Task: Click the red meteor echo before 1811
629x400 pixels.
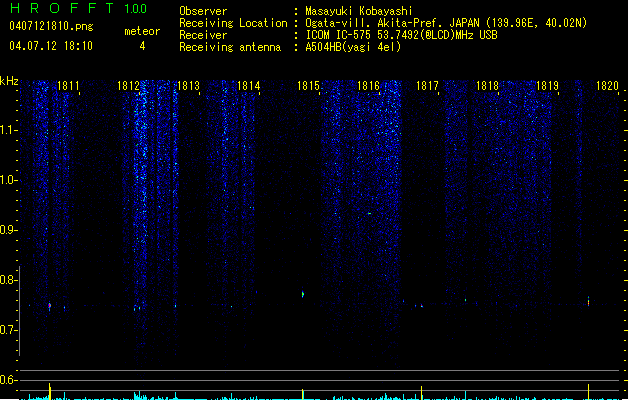Action: 50,306
